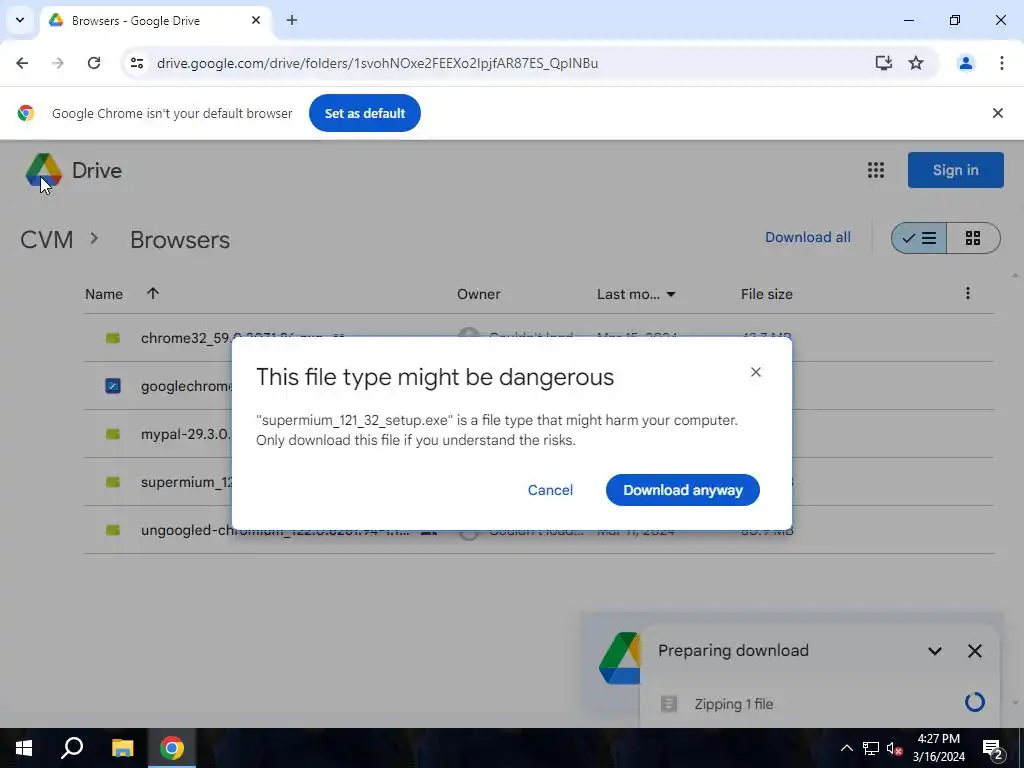View site information icon in address bar
This screenshot has width=1024, height=768.
tap(136, 63)
